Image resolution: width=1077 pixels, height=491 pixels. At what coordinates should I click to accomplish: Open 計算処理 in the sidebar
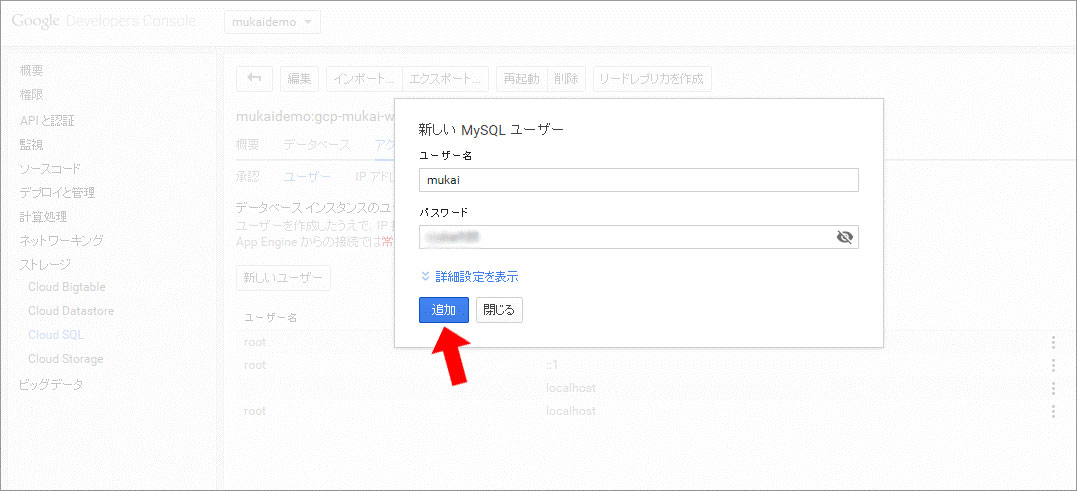[43, 216]
